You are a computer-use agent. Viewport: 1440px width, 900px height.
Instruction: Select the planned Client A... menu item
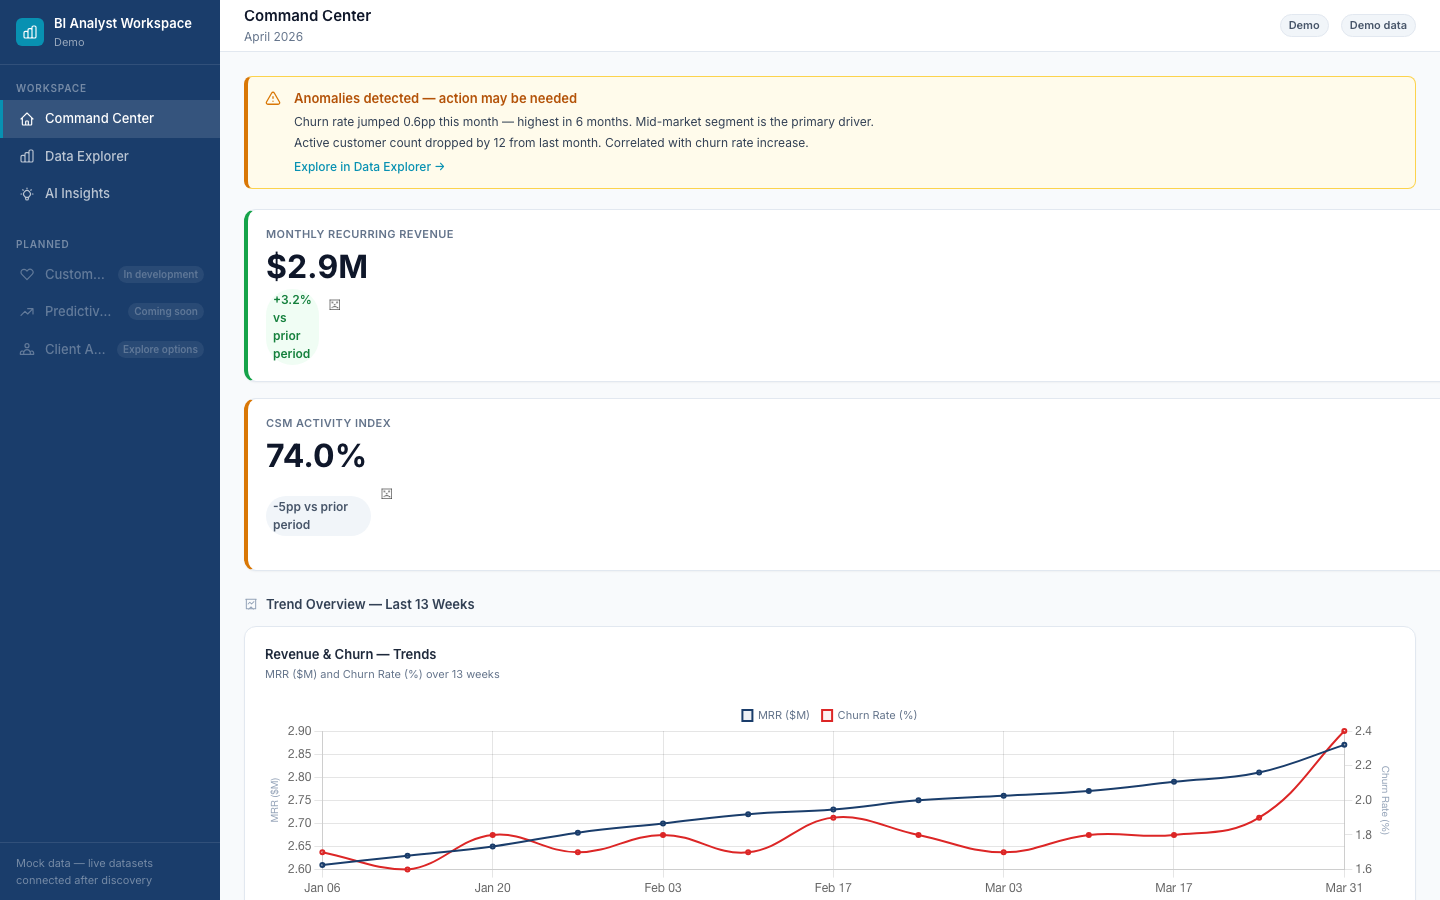coord(110,349)
